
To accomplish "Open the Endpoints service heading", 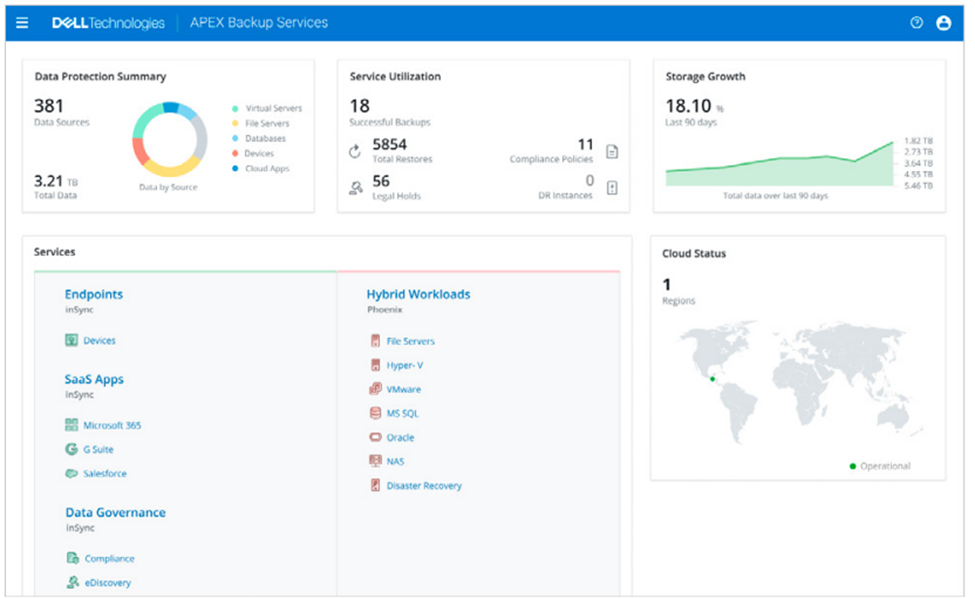I will pyautogui.click(x=94, y=294).
